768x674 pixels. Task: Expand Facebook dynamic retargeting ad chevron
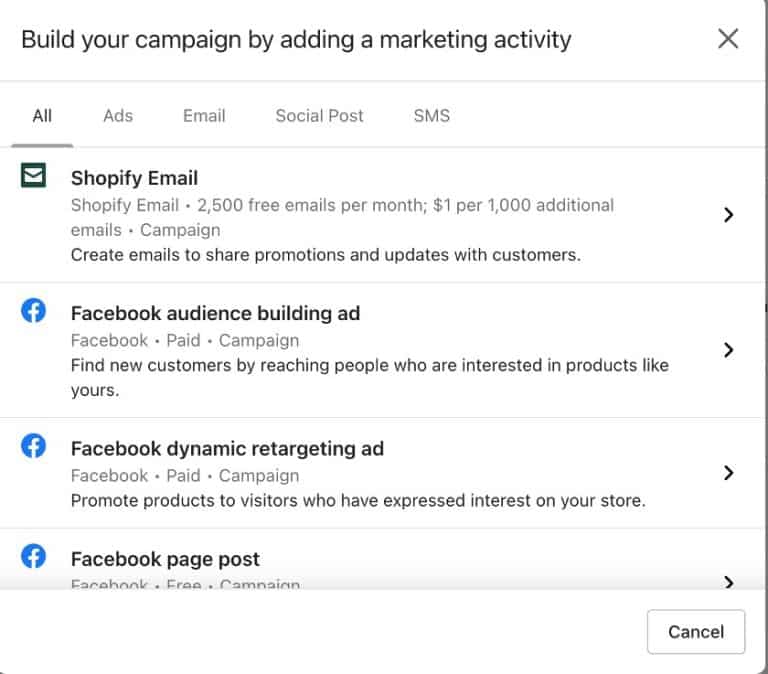729,473
